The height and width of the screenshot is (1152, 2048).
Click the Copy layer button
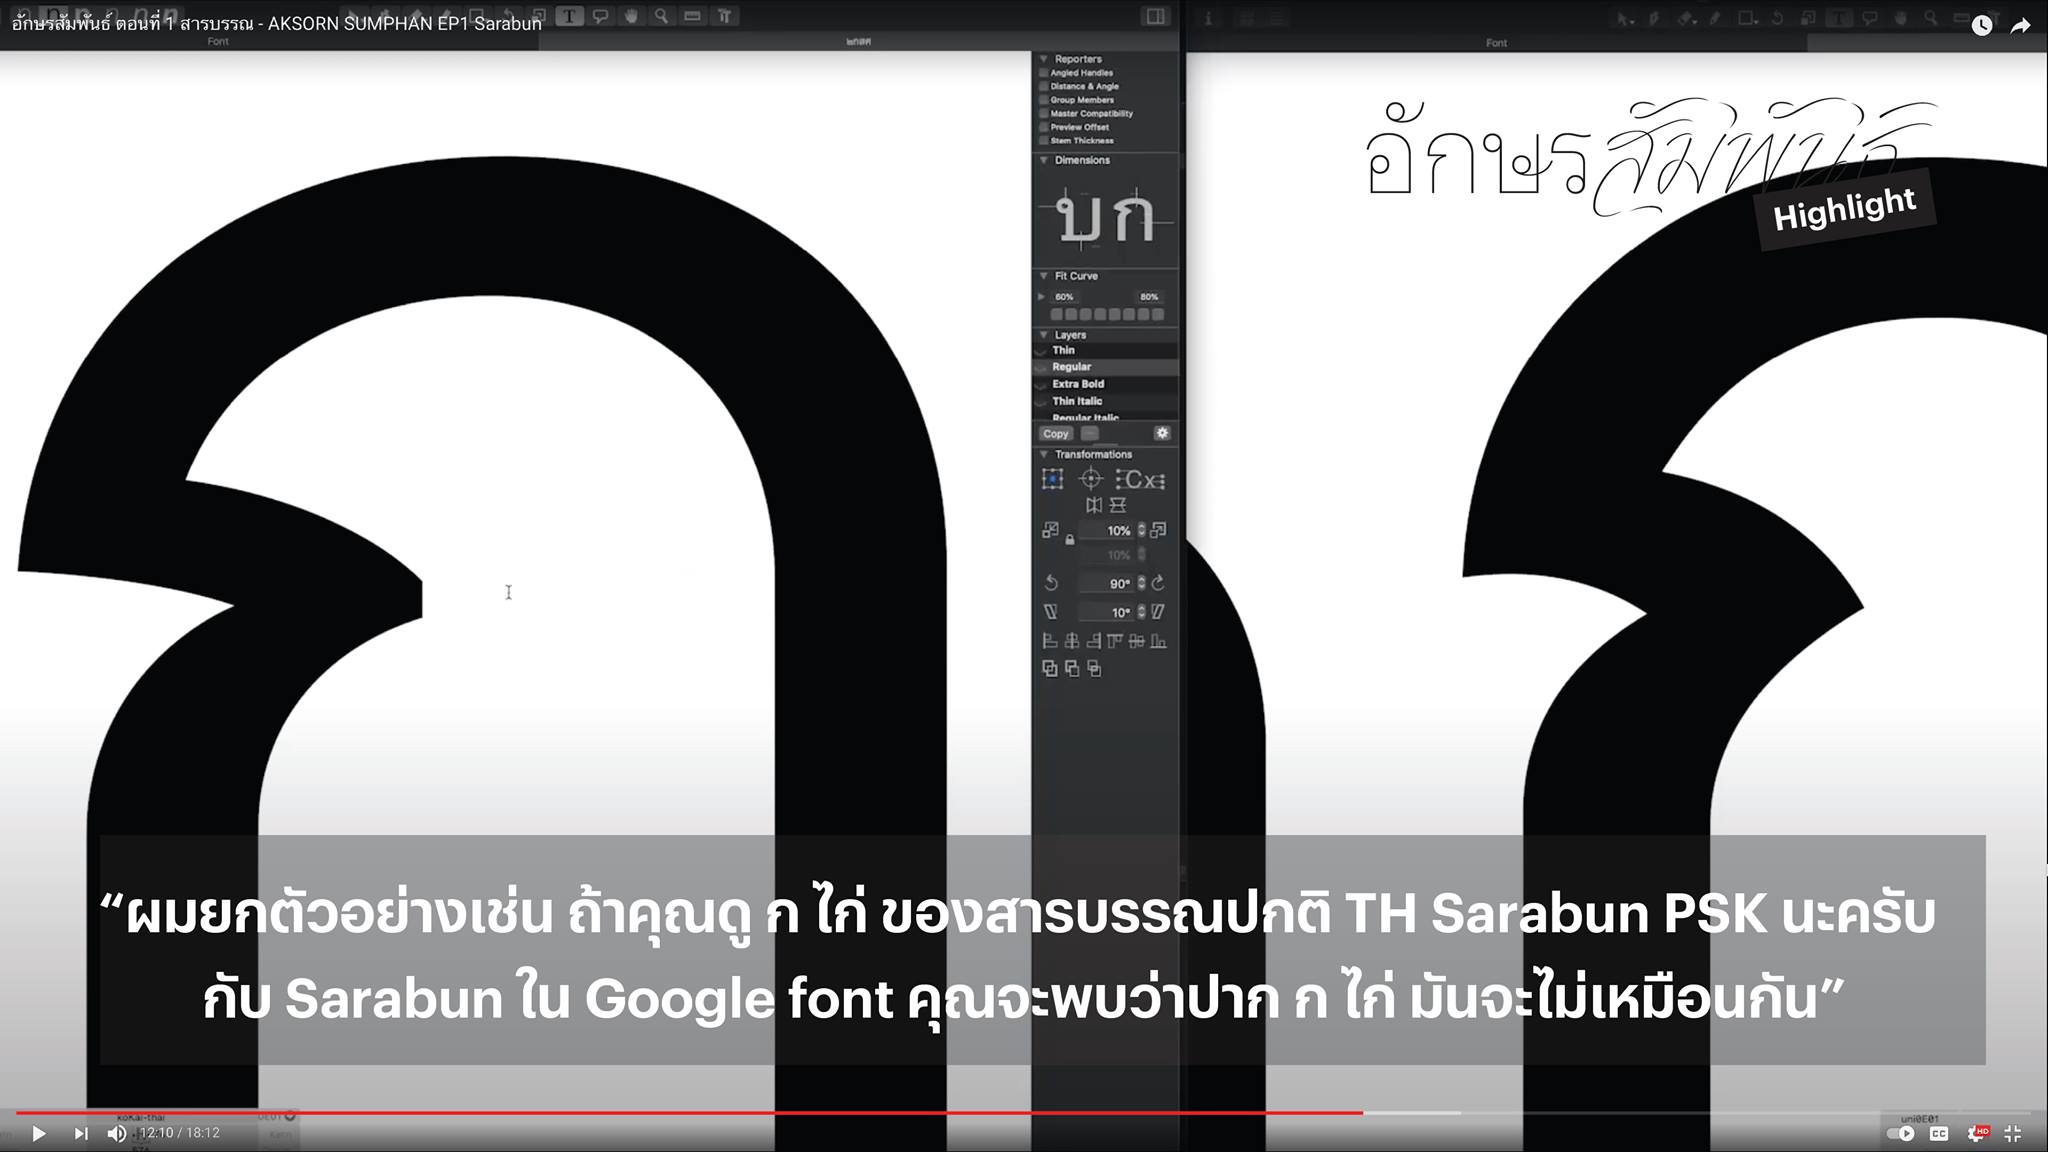(1056, 434)
